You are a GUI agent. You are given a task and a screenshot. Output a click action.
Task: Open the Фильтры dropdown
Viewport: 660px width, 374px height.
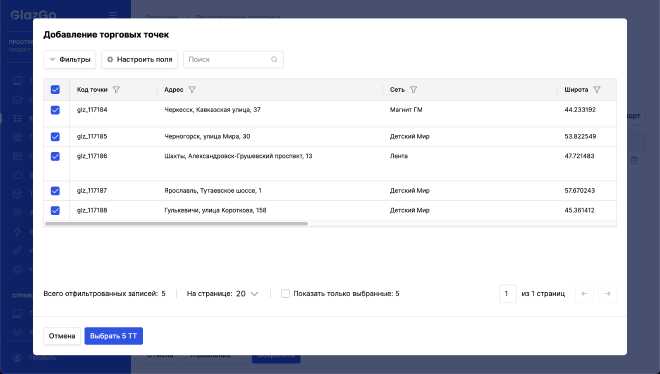coord(69,59)
